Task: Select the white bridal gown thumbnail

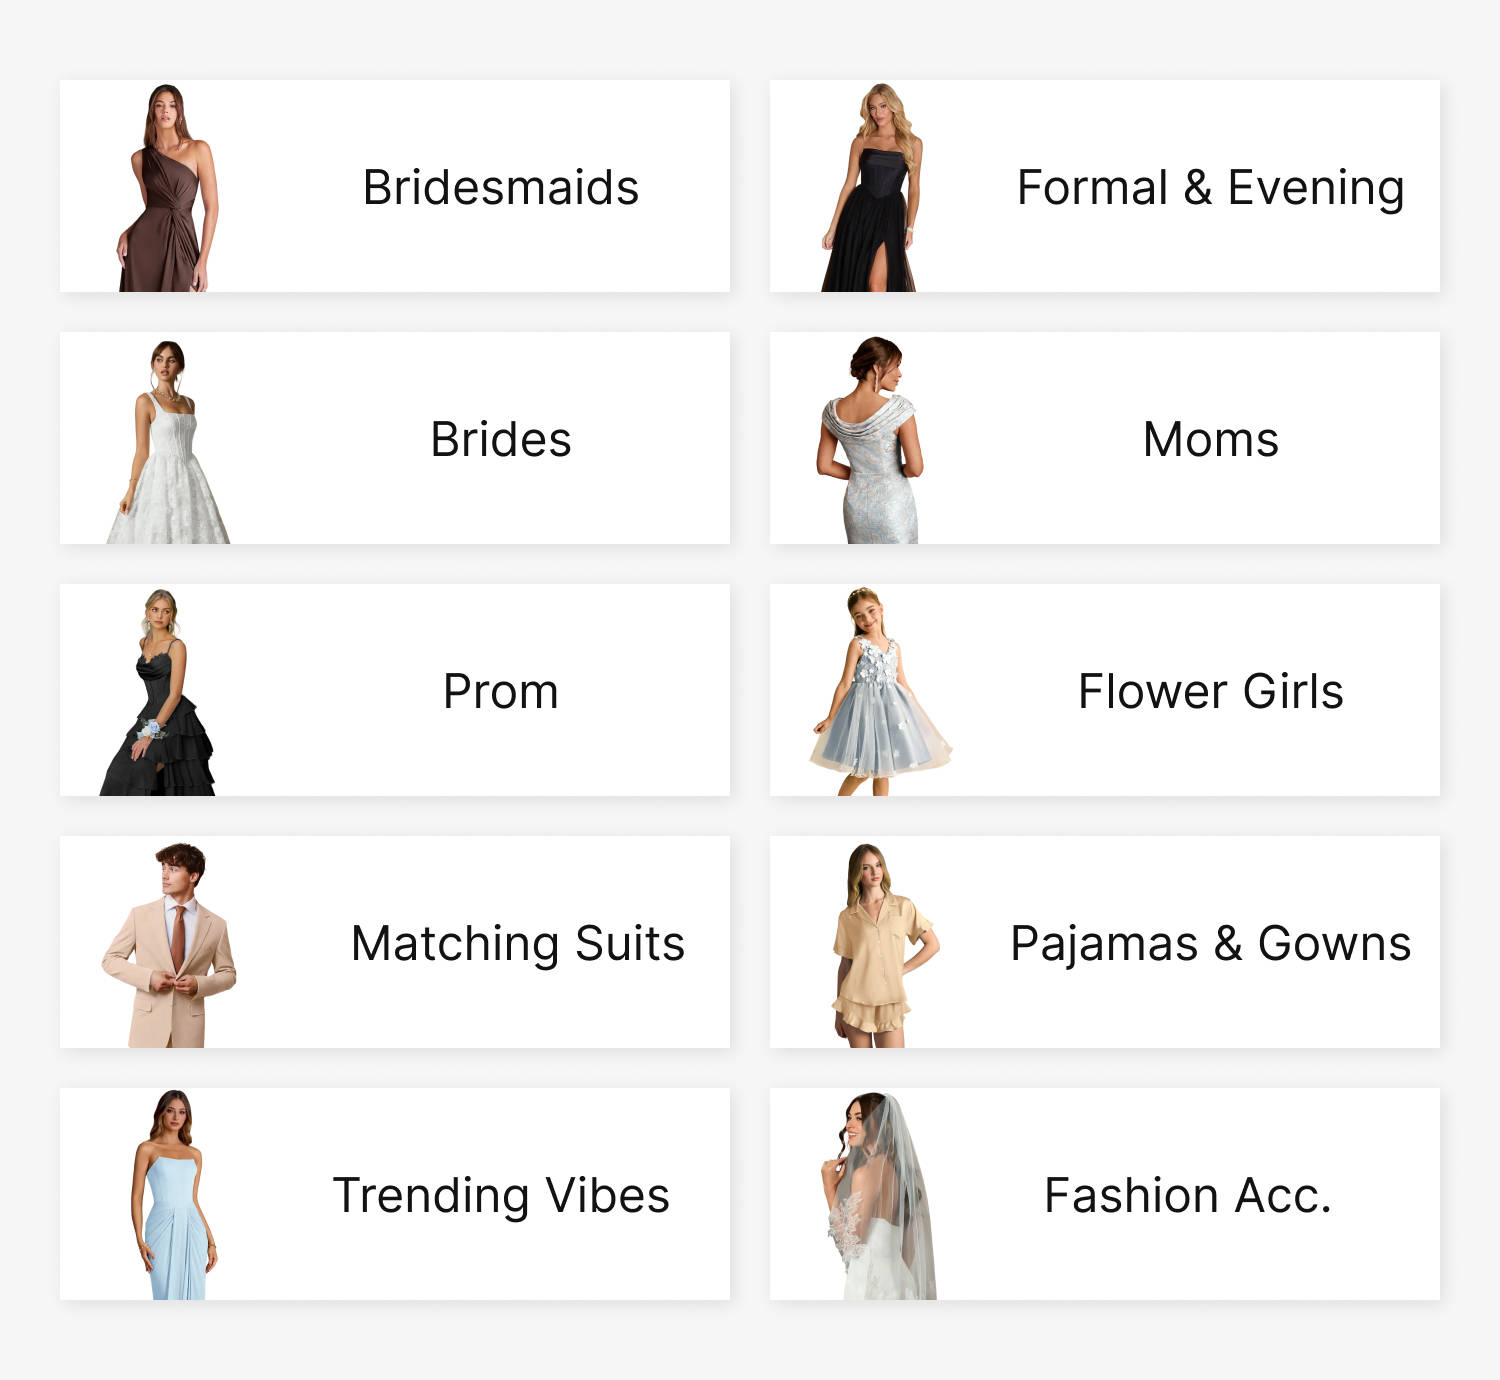Action: pos(168,441)
